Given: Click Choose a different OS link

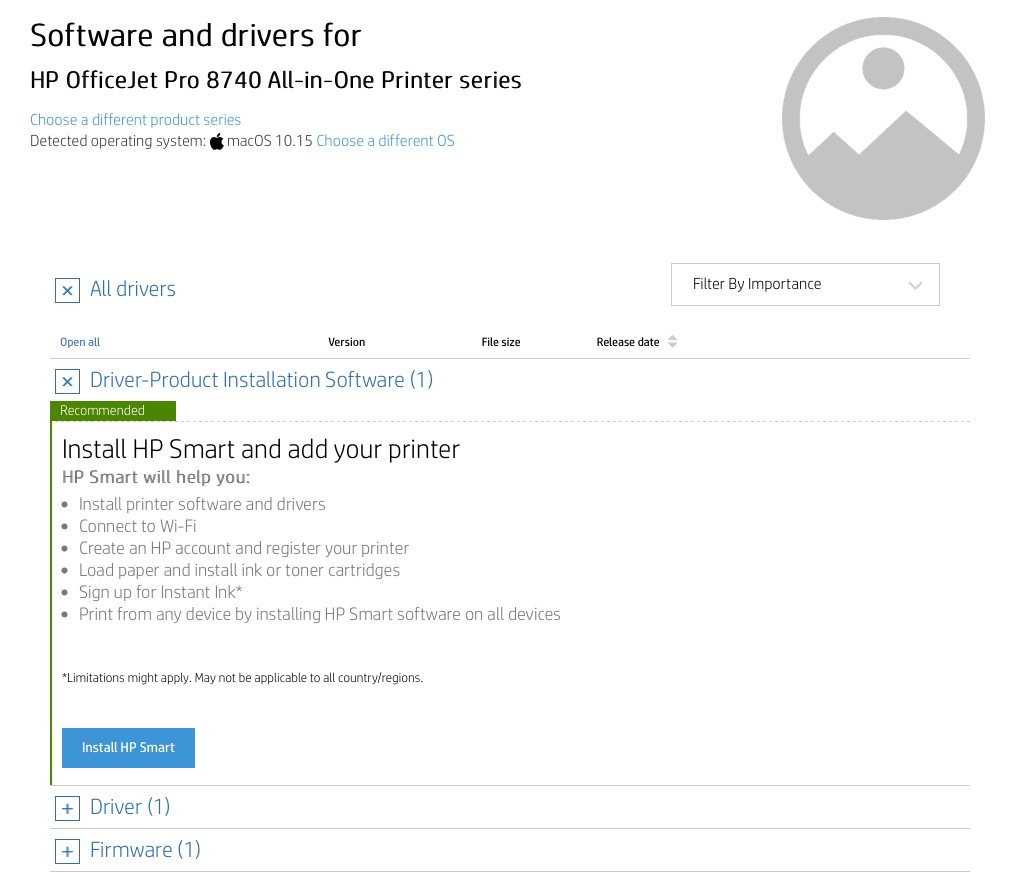Looking at the screenshot, I should click(385, 140).
